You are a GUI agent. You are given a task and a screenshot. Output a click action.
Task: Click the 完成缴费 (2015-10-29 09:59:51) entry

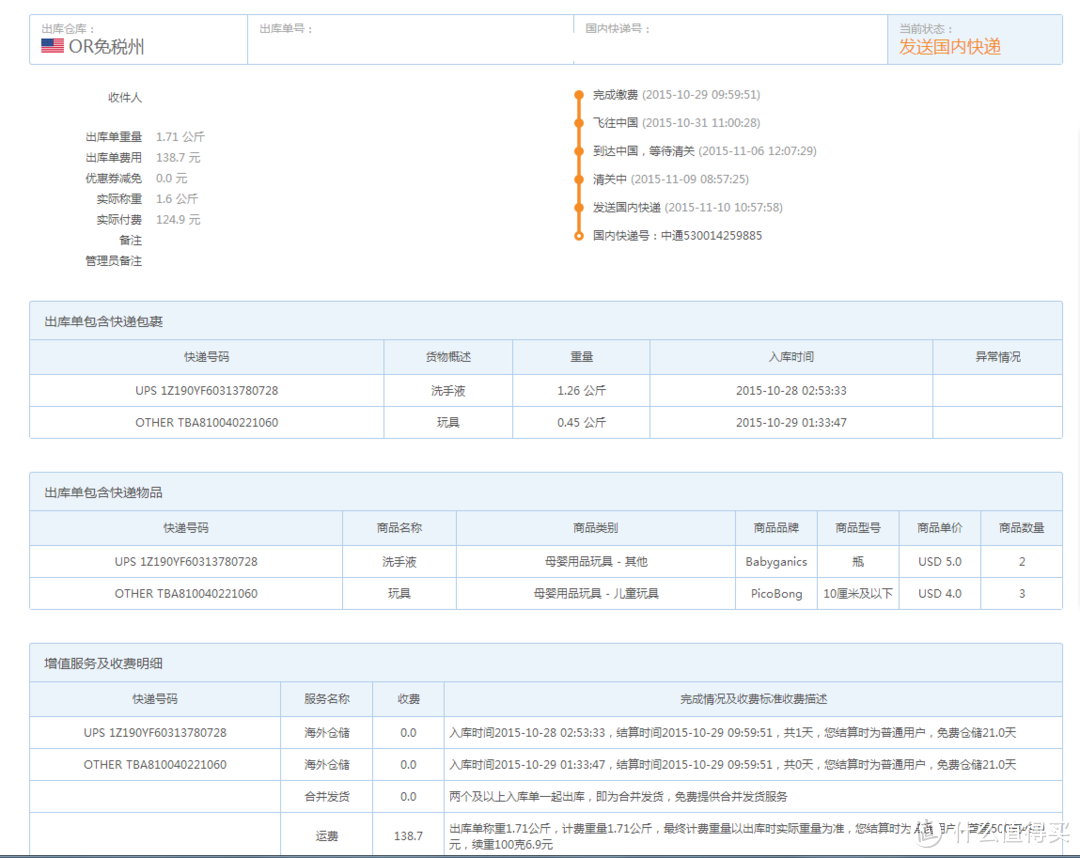[x=676, y=94]
